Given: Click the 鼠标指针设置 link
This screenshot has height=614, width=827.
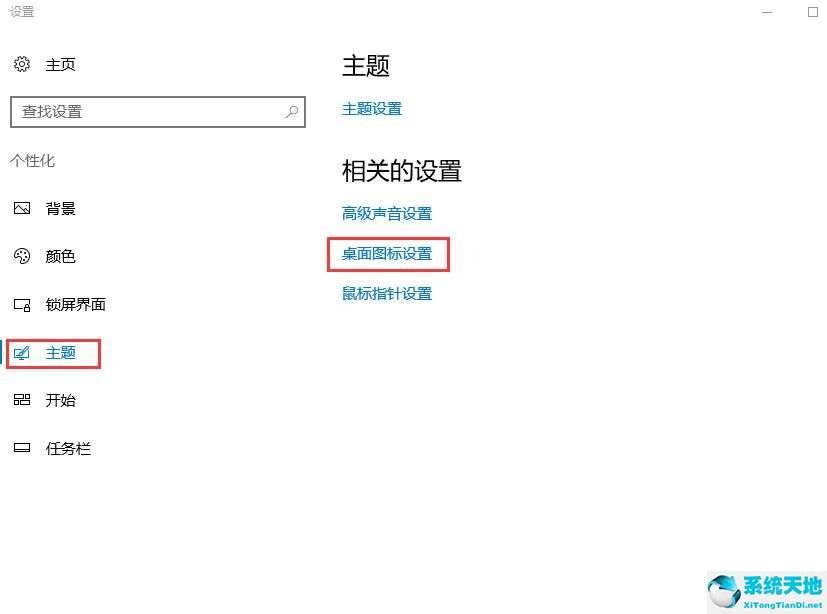Looking at the screenshot, I should click(388, 293).
